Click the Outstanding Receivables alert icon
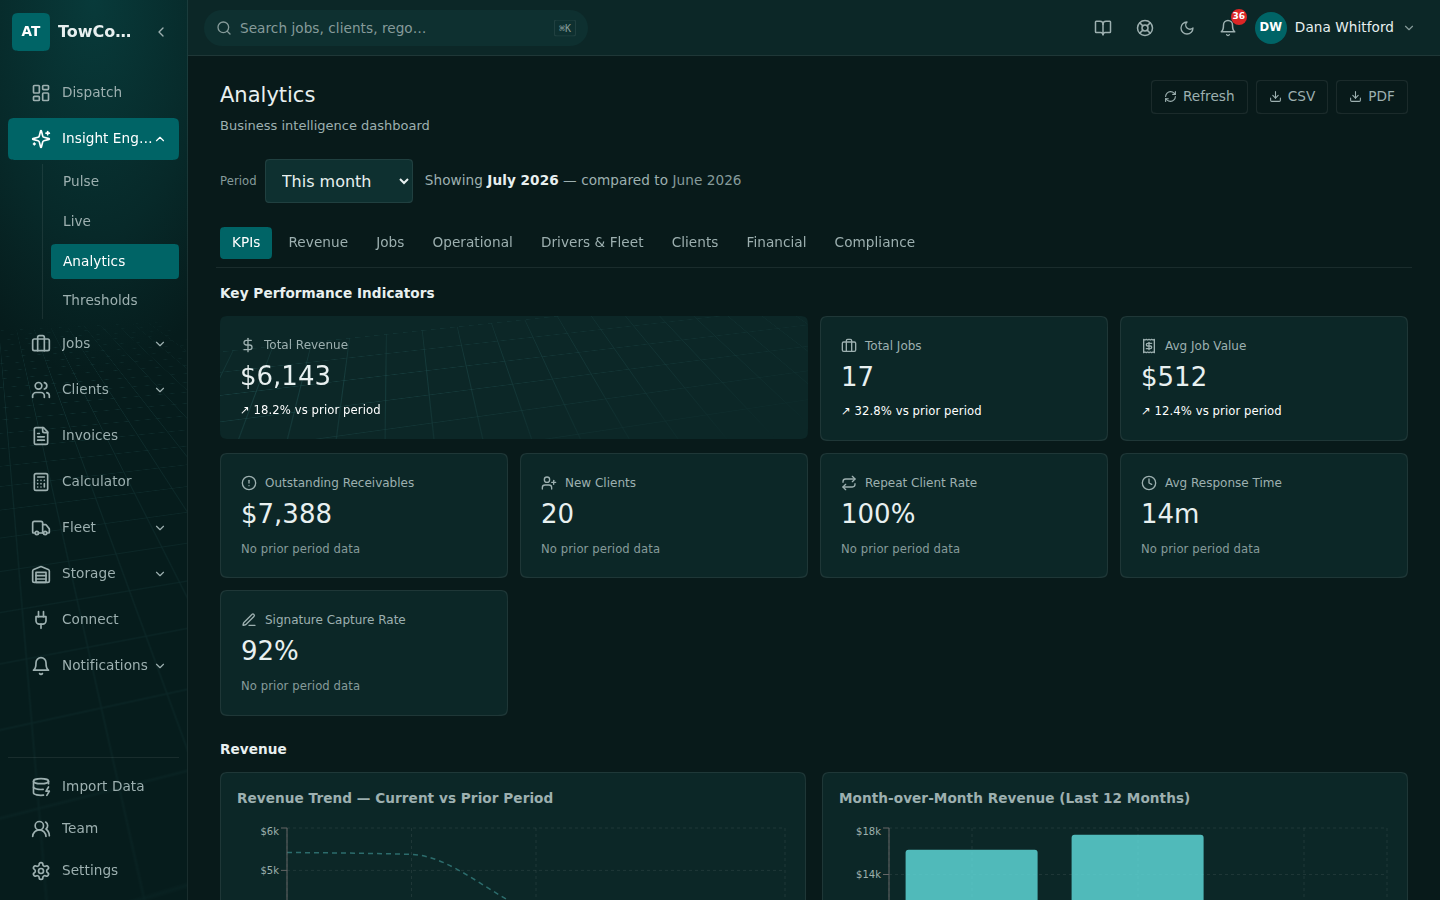Image resolution: width=1440 pixels, height=900 pixels. click(x=249, y=483)
